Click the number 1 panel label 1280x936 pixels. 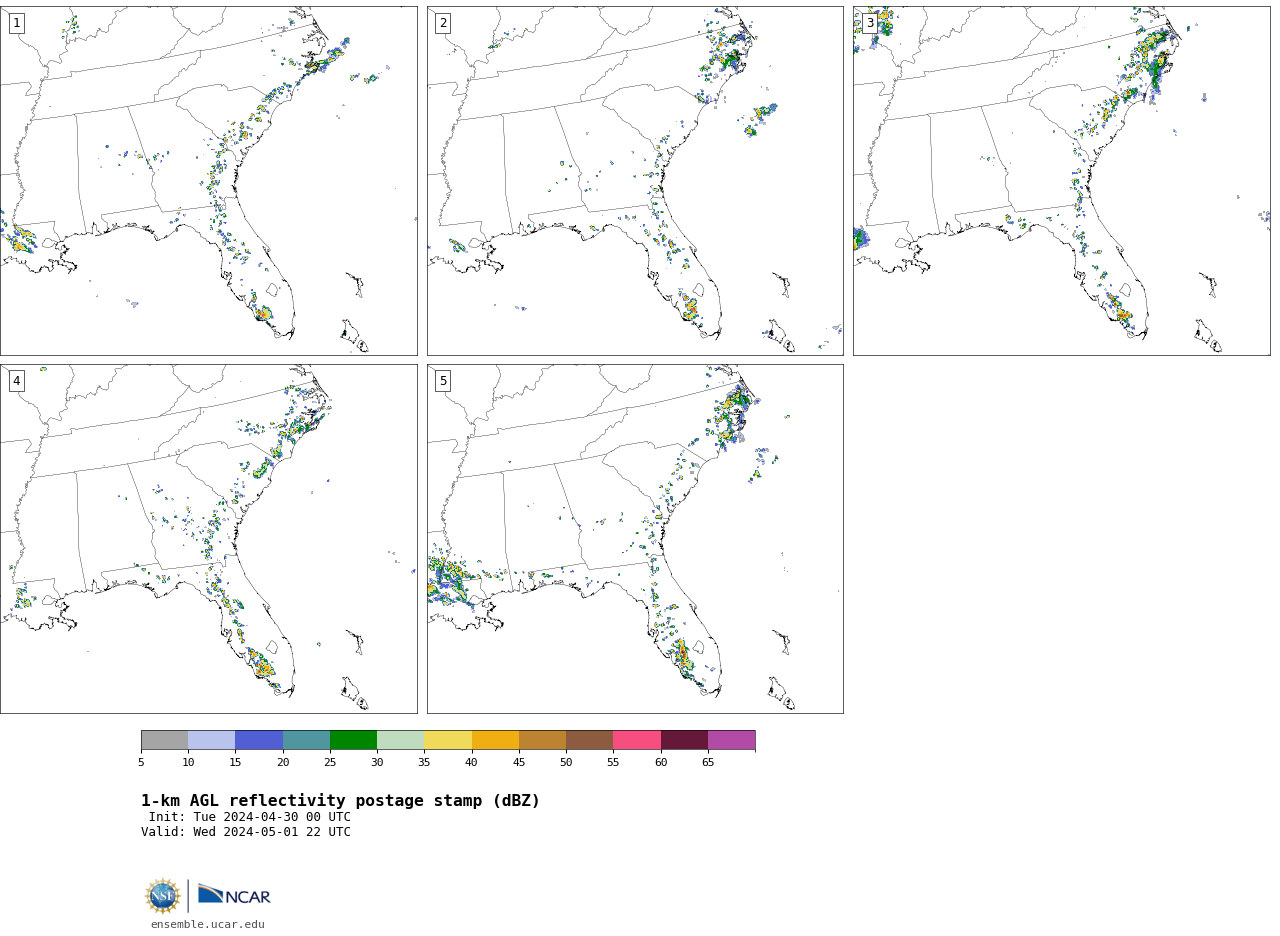pos(16,23)
